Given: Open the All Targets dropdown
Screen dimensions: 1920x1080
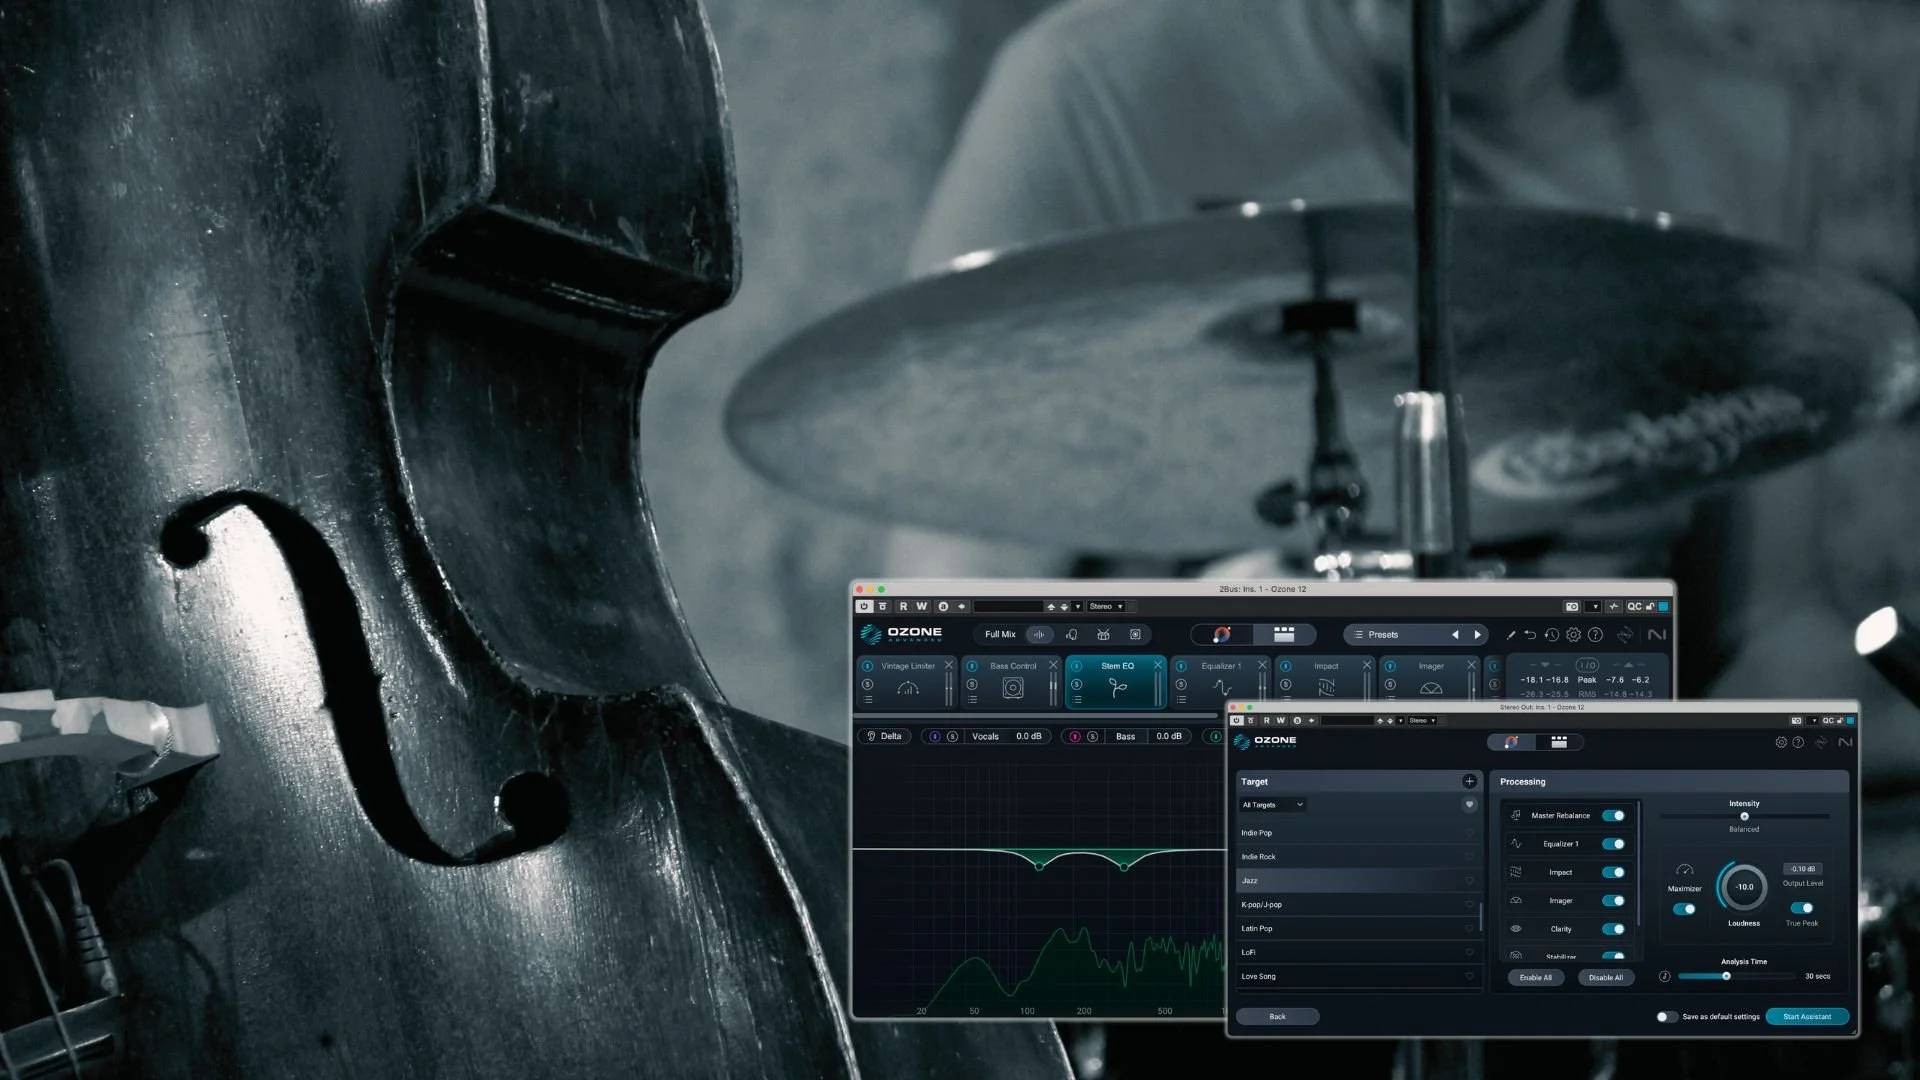Looking at the screenshot, I should click(x=1272, y=805).
